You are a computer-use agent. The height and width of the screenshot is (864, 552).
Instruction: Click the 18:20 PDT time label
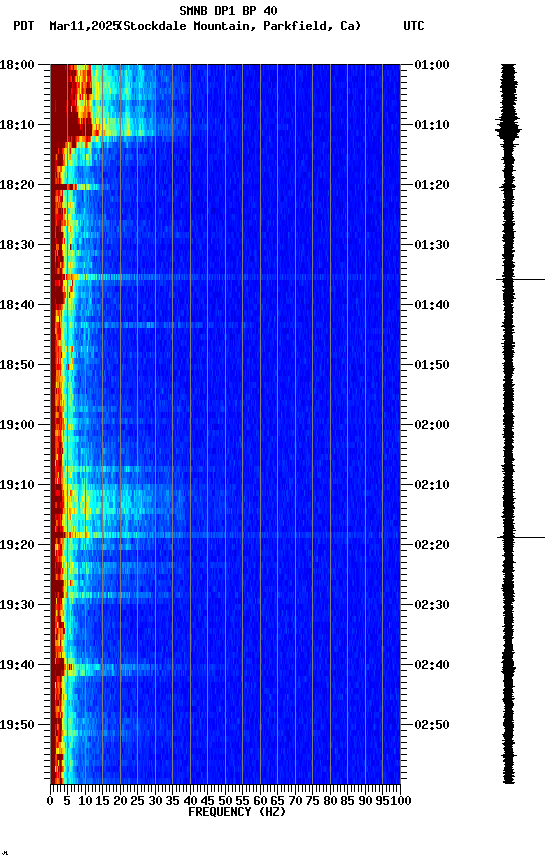point(17,185)
